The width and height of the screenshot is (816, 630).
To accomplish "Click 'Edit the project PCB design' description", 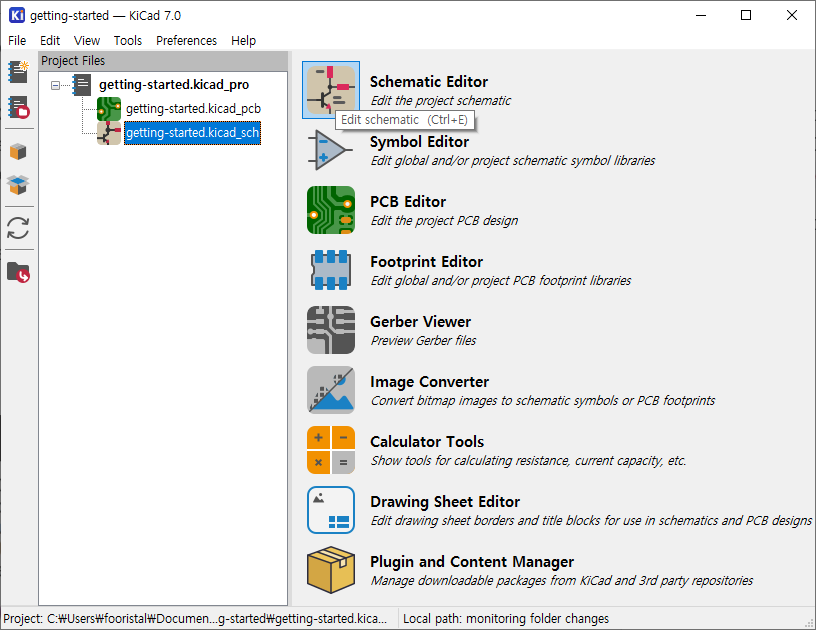I will tap(444, 221).
